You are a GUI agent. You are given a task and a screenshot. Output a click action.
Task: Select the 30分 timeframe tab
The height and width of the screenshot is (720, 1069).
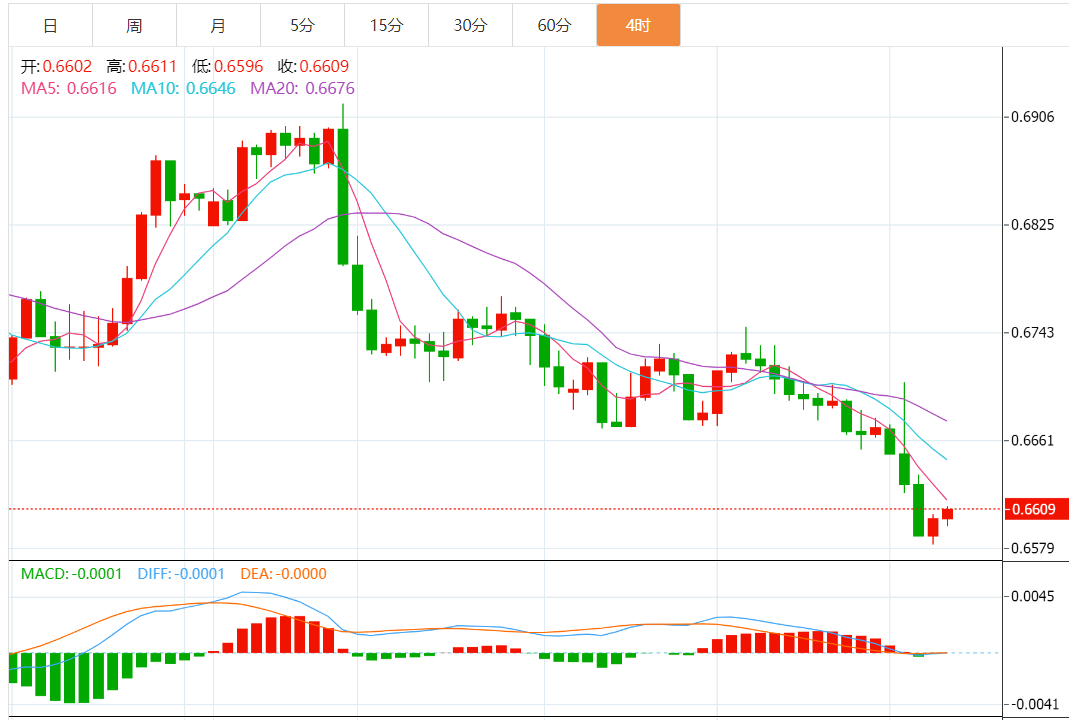(x=470, y=25)
